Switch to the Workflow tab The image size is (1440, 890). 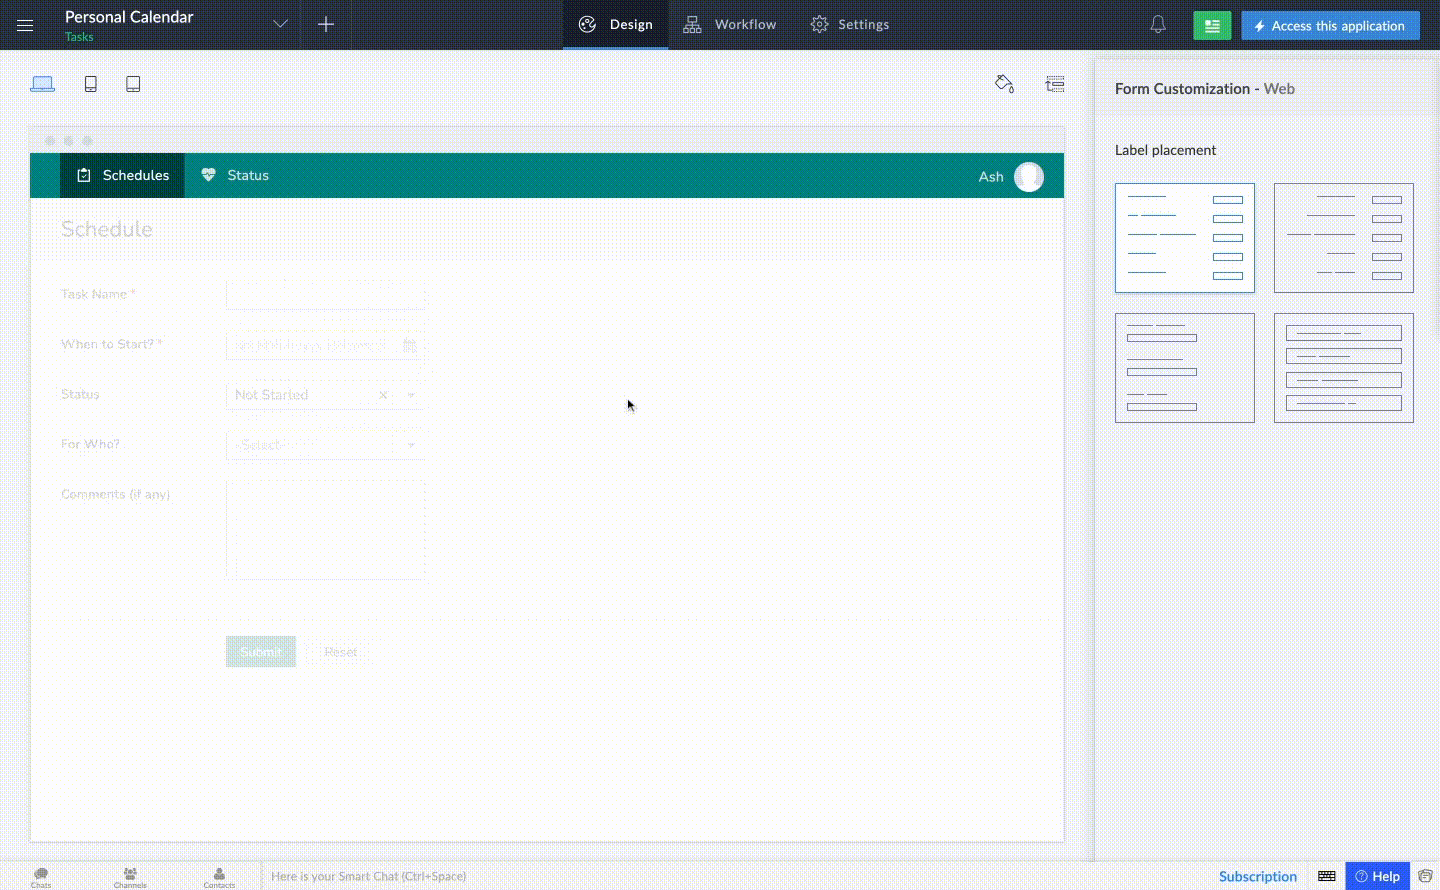(x=730, y=25)
